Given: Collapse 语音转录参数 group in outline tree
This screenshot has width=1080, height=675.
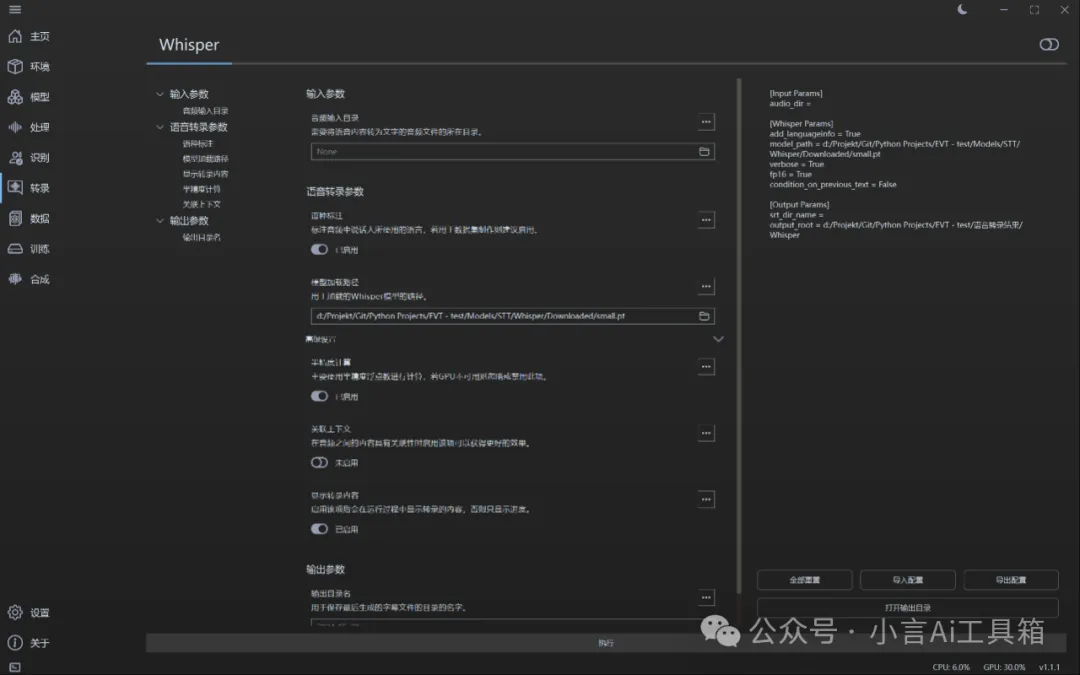Looking at the screenshot, I should click(160, 127).
